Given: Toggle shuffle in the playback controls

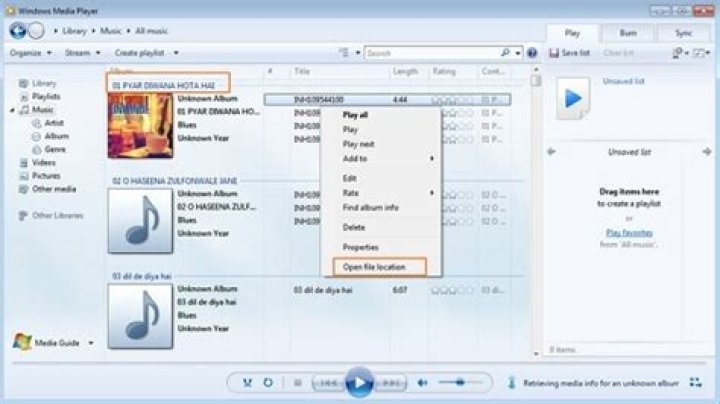Looking at the screenshot, I should 248,382.
